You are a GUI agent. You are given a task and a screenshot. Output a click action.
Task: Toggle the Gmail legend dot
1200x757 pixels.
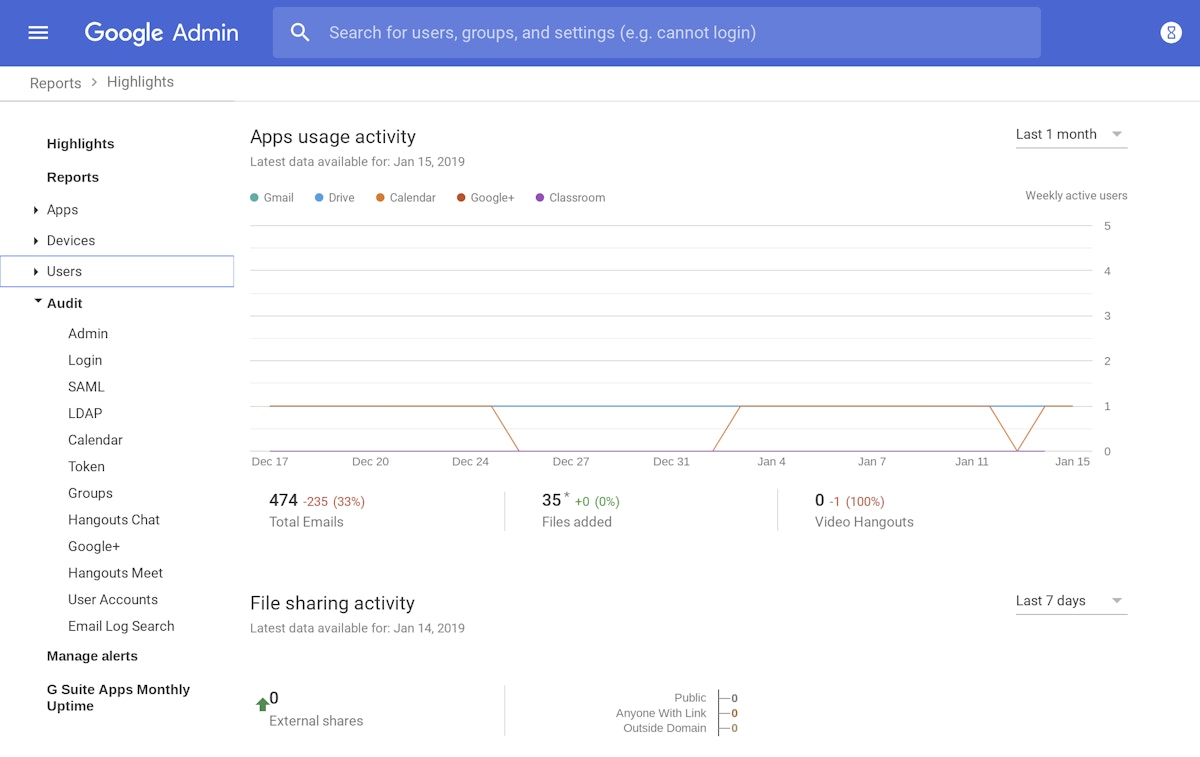click(255, 198)
